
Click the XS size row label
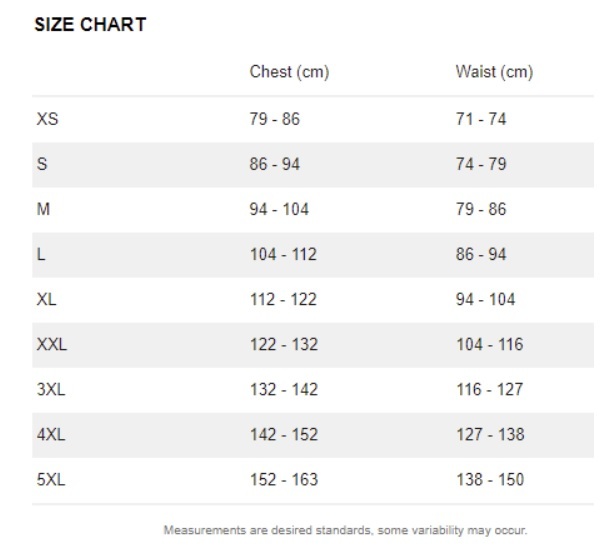pos(48,119)
